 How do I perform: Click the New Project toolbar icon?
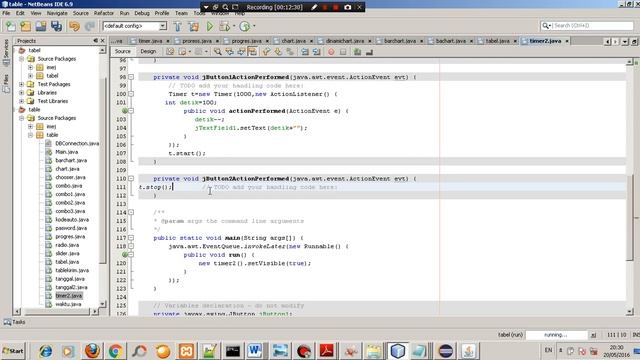pyautogui.click(x=26, y=26)
